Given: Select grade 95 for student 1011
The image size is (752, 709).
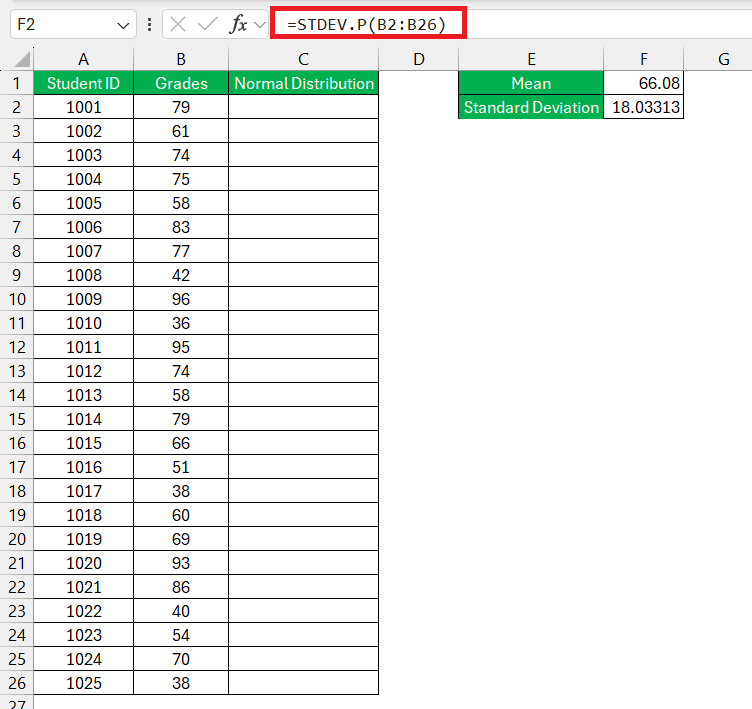Looking at the screenshot, I should point(181,347).
